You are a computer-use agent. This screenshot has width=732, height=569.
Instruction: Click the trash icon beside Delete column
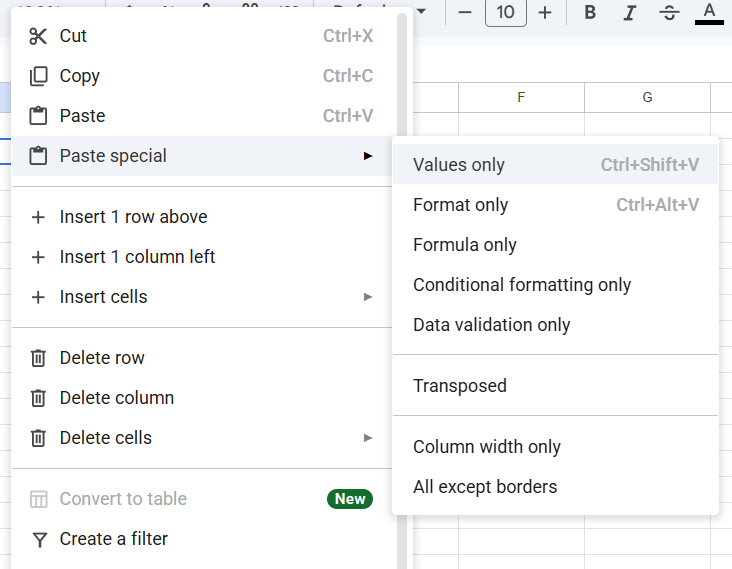38,398
